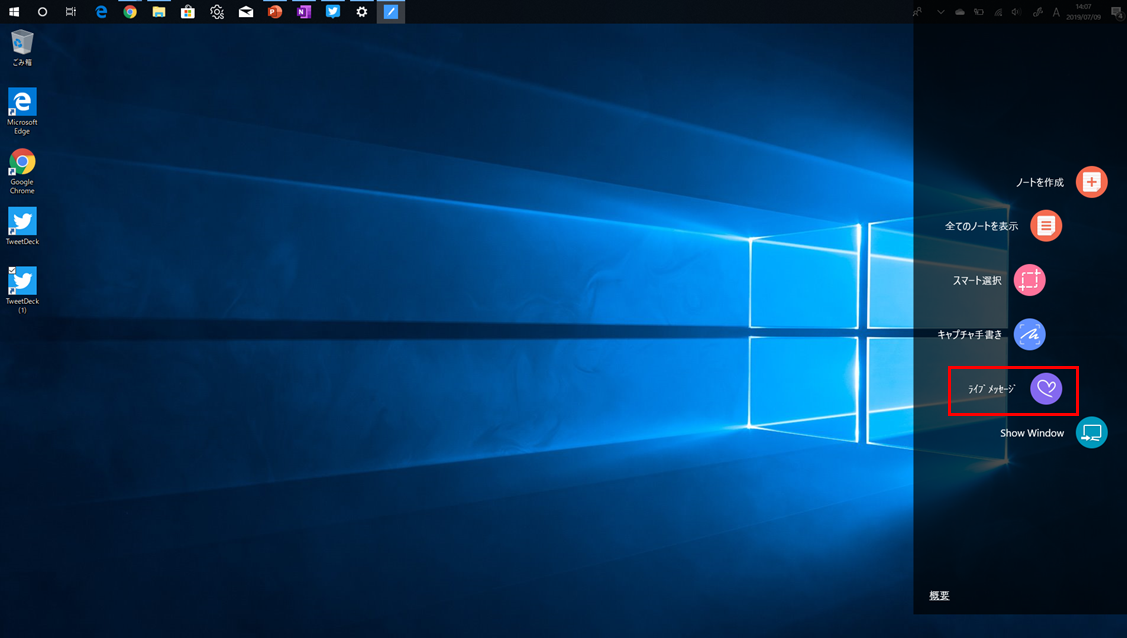Tap the スマート選択 smart select button
Image resolution: width=1127 pixels, height=638 pixels.
(1029, 280)
